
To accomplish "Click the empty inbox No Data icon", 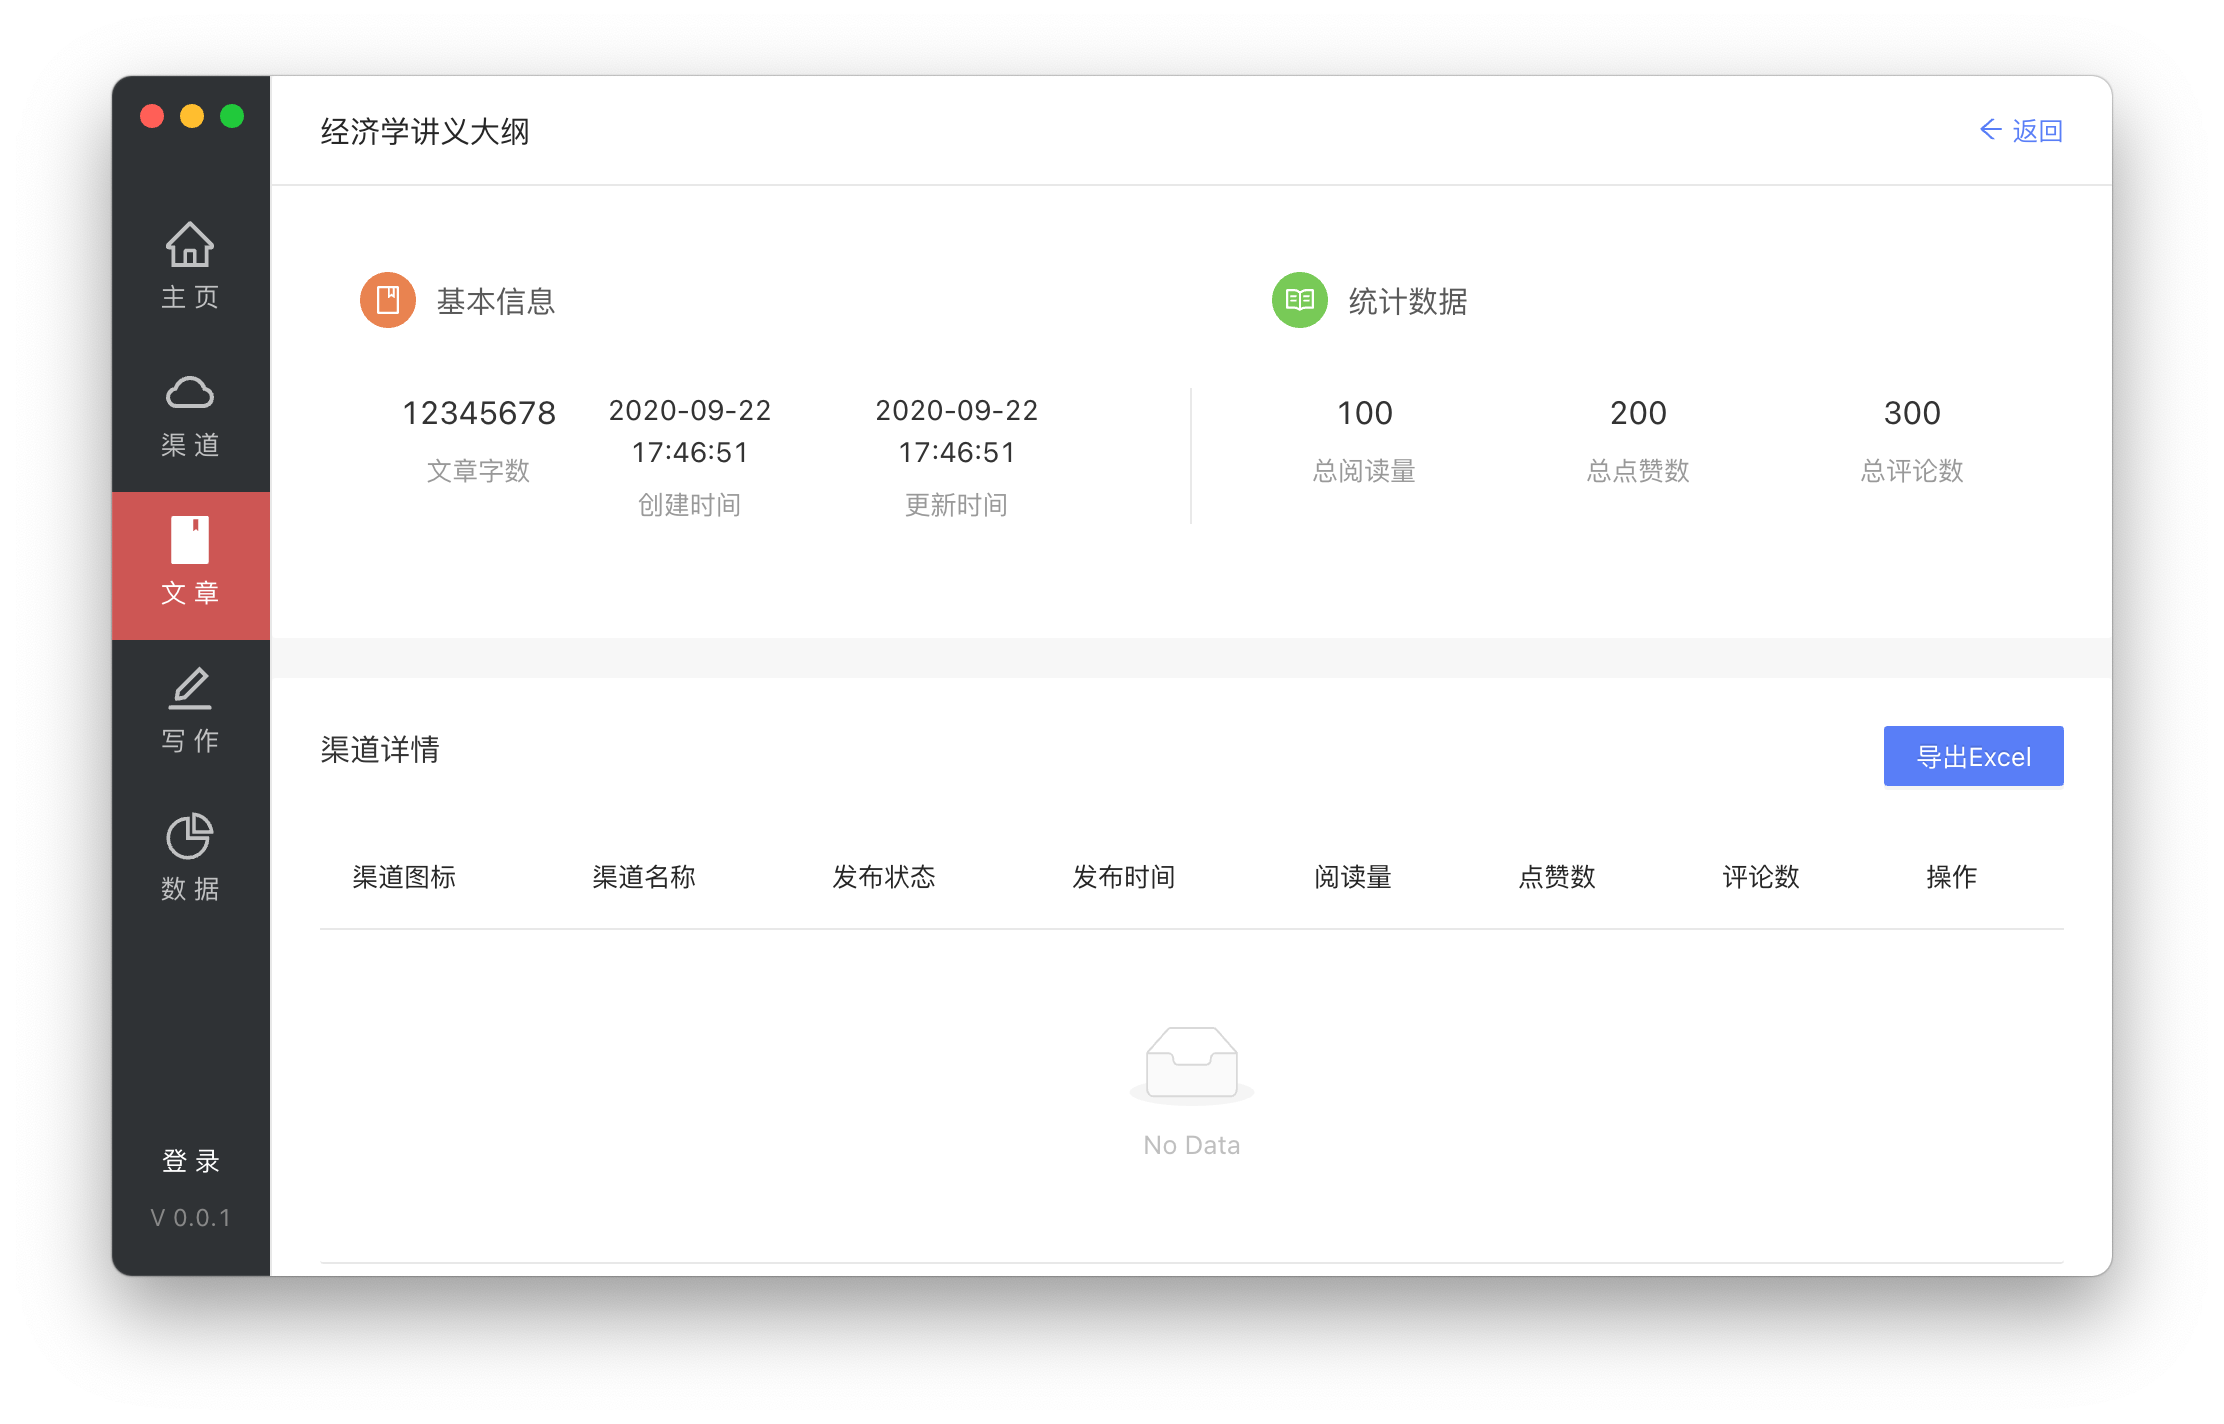I will [1191, 1064].
